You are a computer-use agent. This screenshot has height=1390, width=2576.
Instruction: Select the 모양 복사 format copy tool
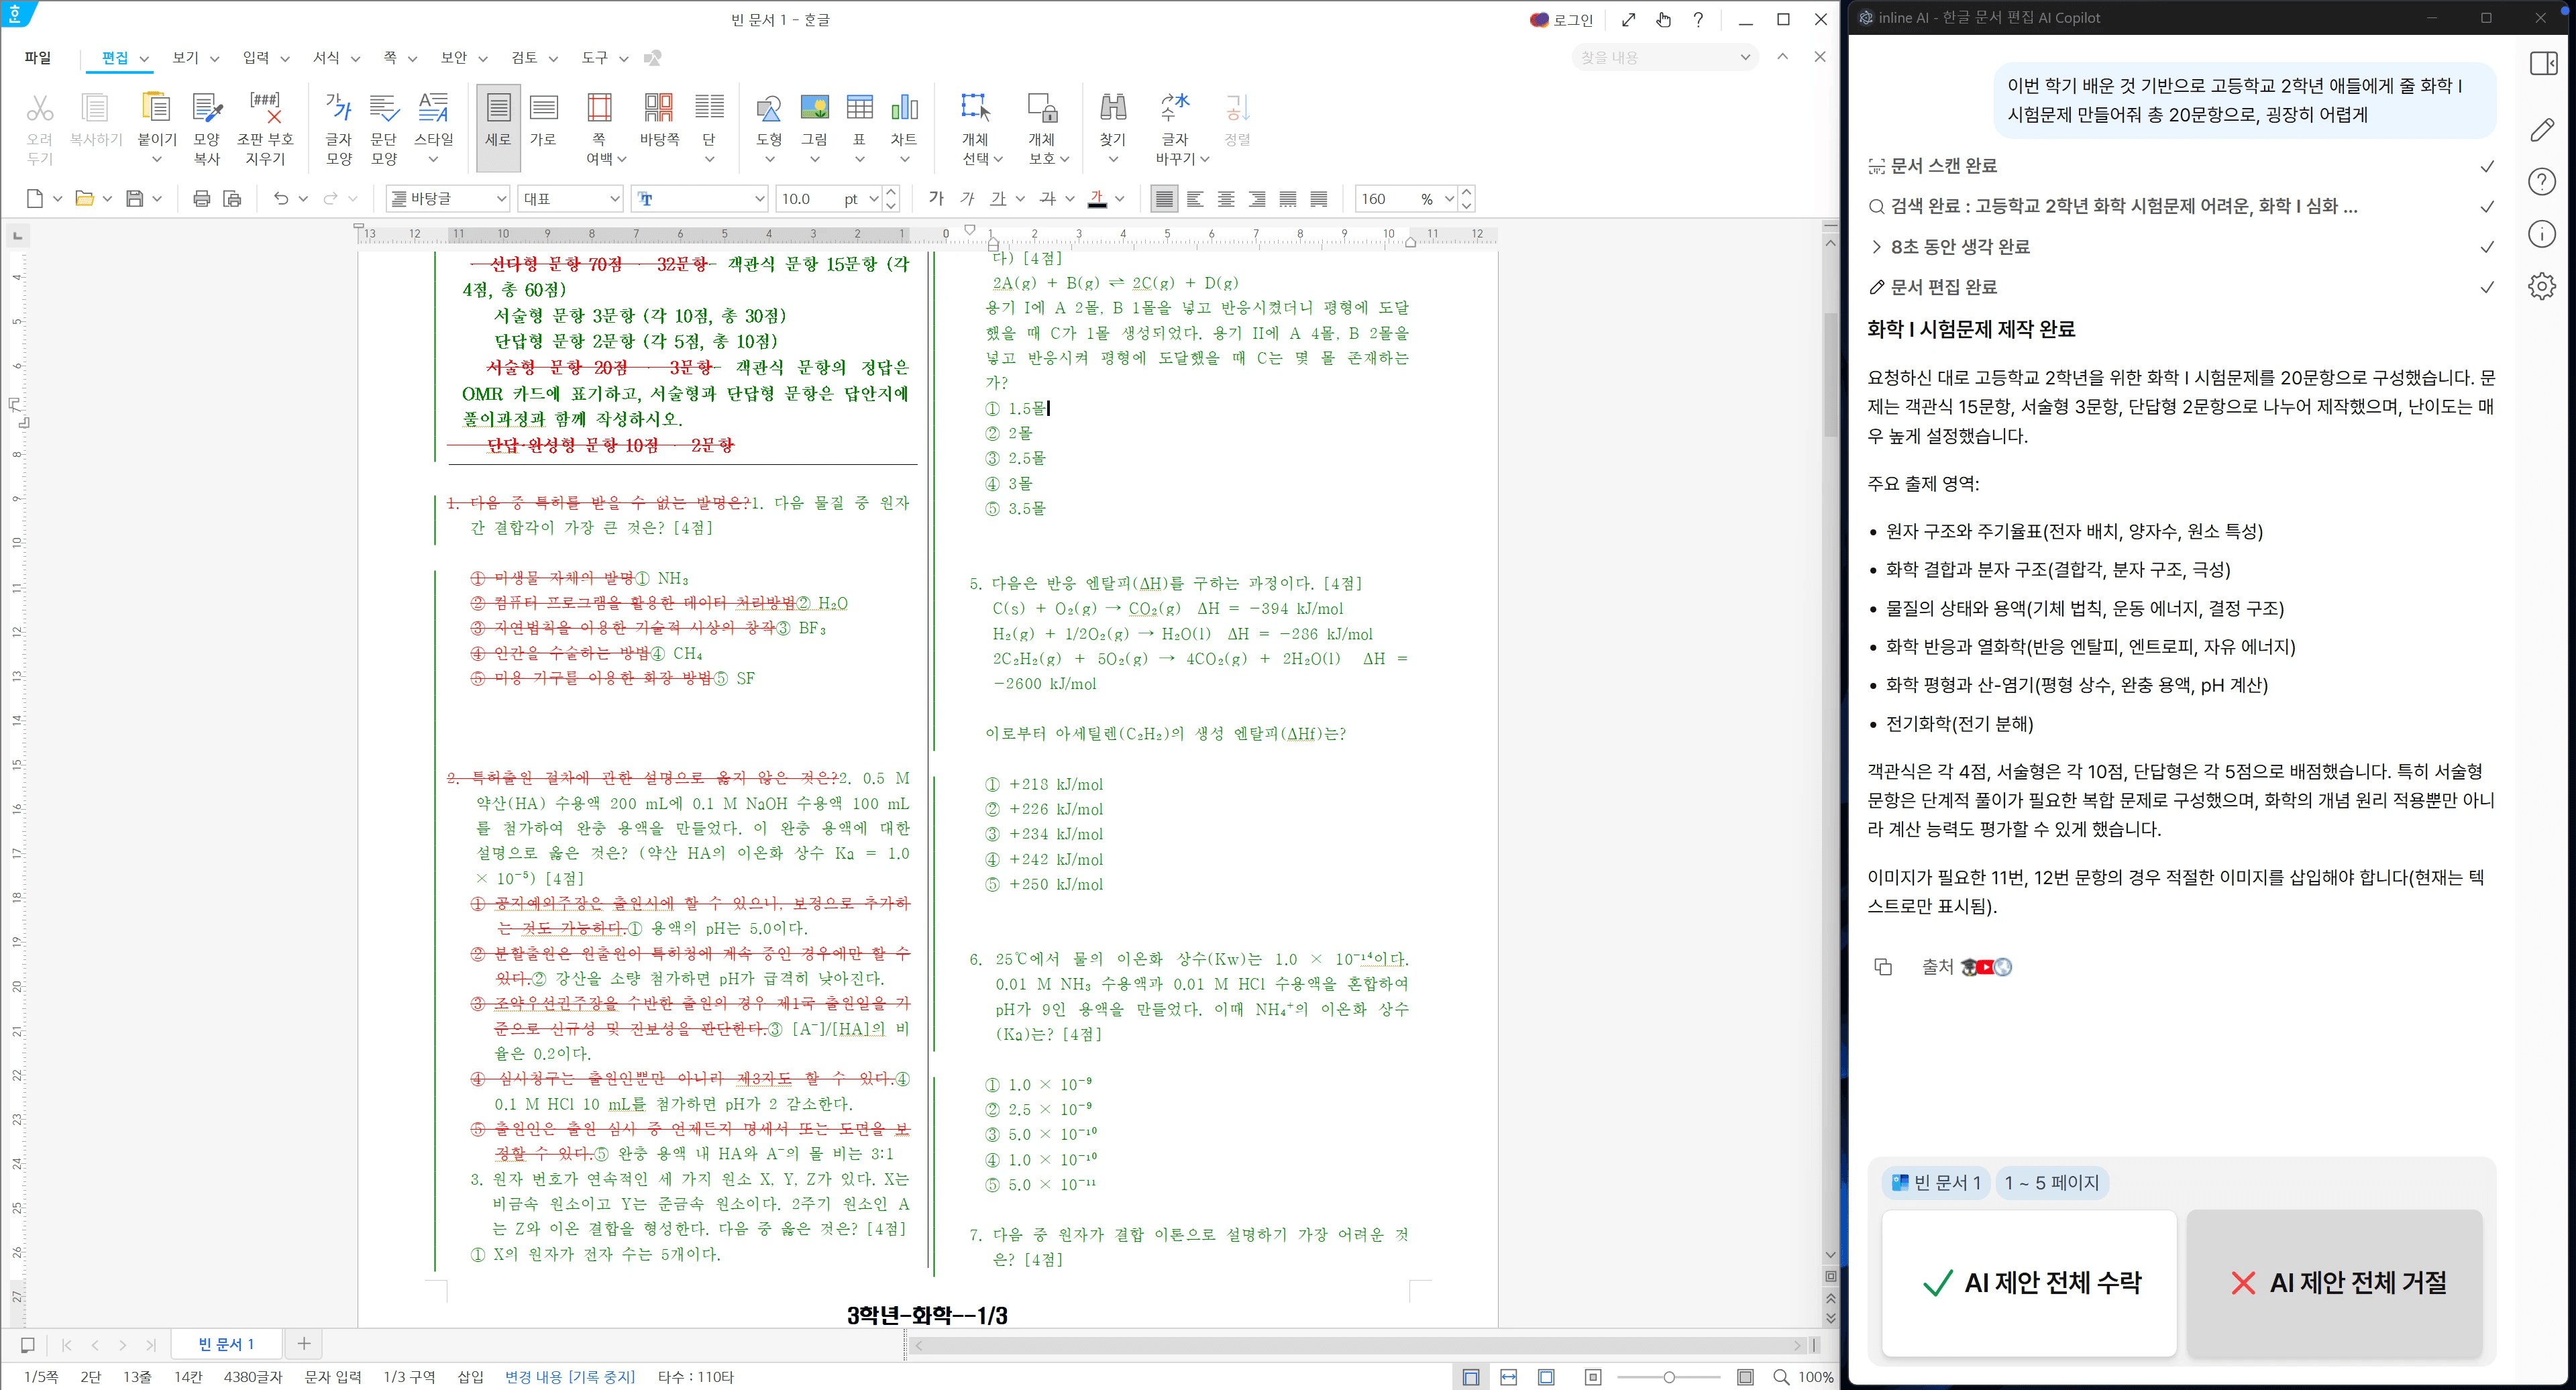click(x=206, y=127)
